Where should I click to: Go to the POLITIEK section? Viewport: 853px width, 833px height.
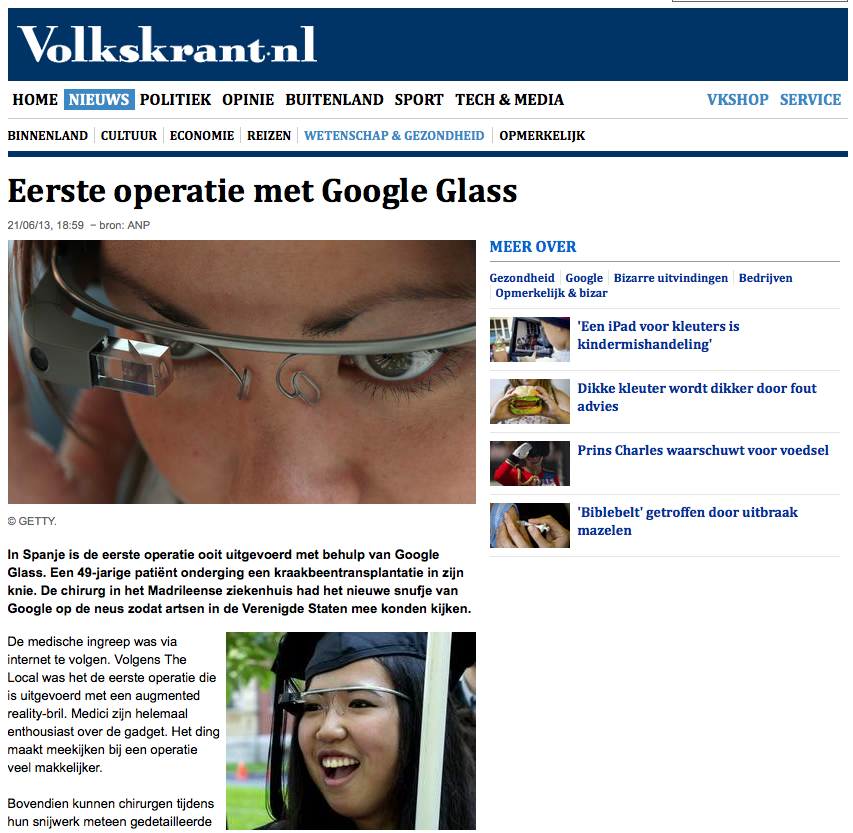[x=175, y=100]
